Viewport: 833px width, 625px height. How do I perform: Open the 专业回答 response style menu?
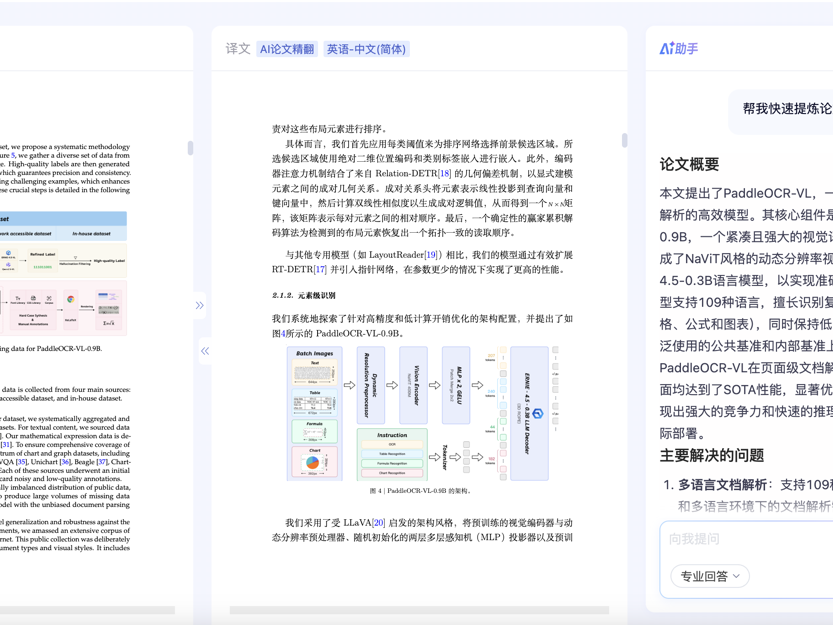[710, 577]
